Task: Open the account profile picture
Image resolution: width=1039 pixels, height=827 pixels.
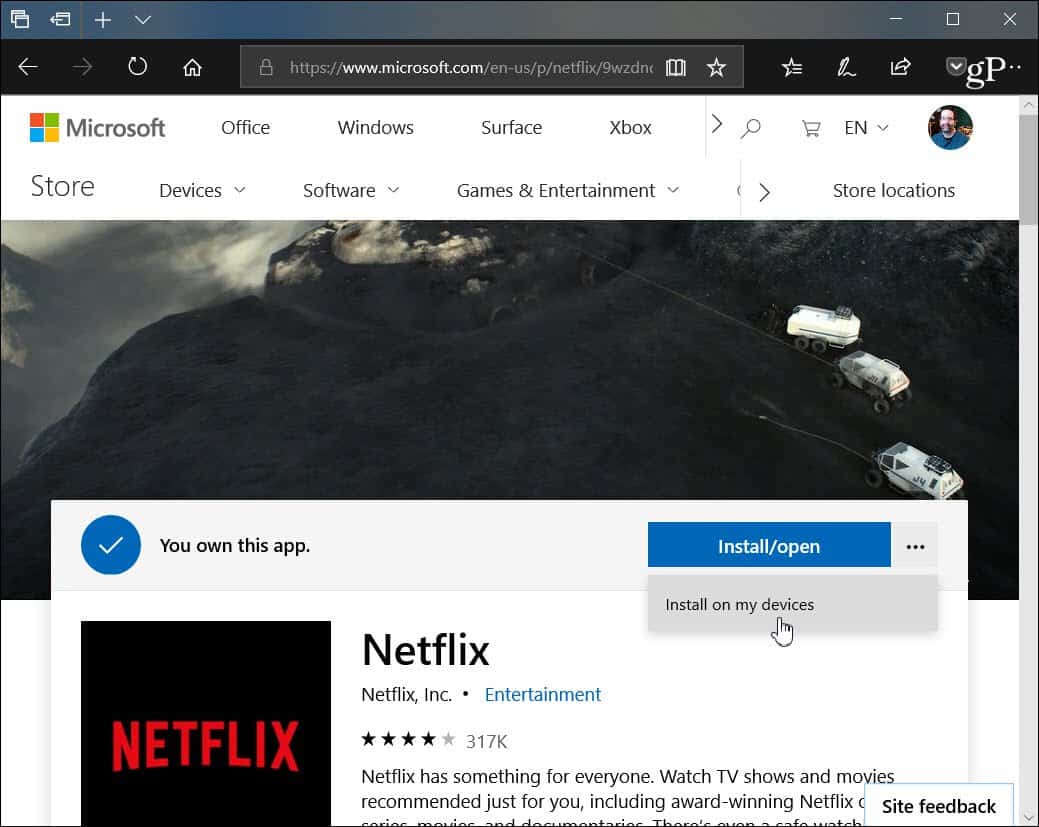Action: (x=950, y=127)
